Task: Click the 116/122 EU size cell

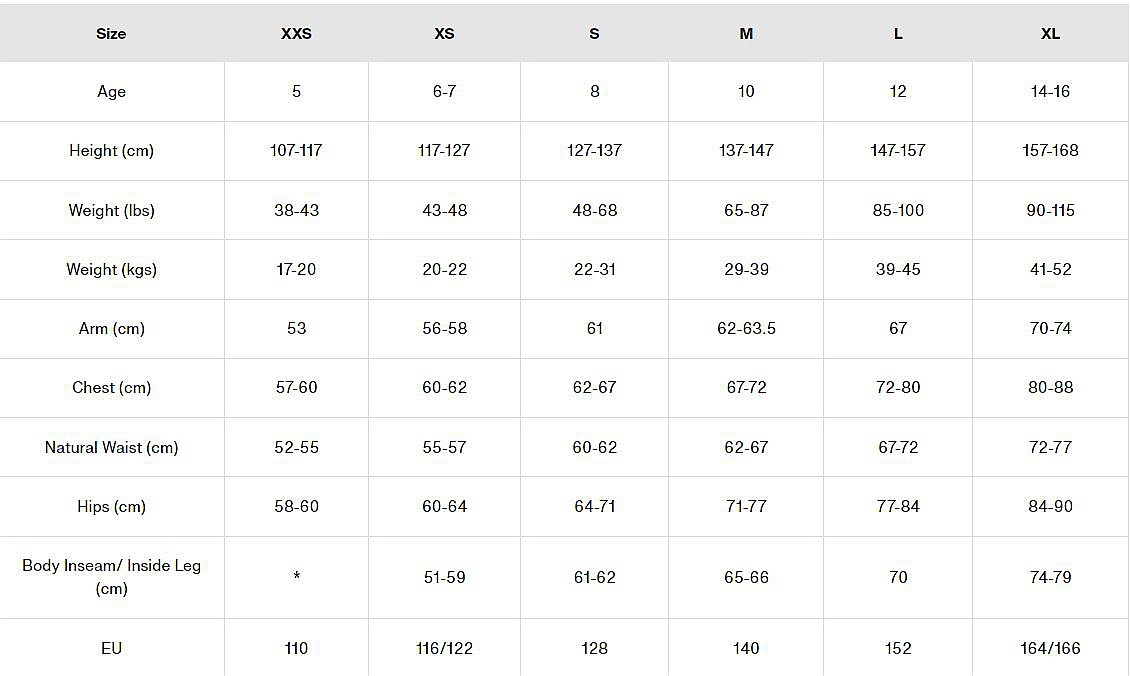Action: click(444, 648)
